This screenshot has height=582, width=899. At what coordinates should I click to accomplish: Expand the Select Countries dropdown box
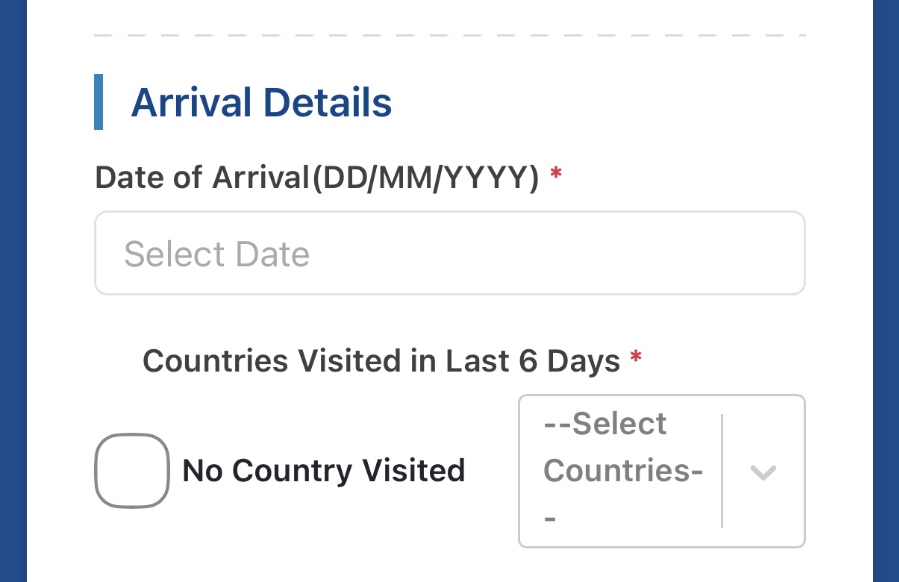tap(620, 471)
